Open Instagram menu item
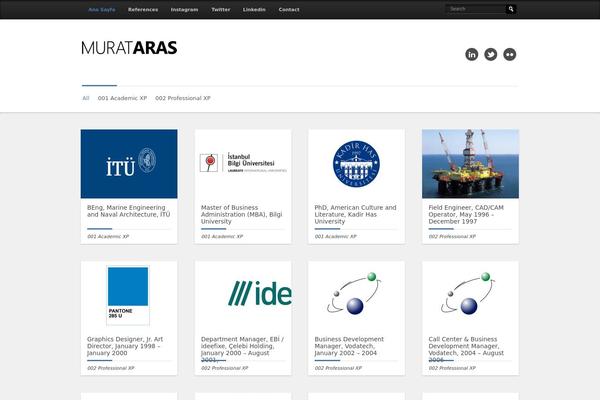This screenshot has height=400, width=600. tap(184, 10)
